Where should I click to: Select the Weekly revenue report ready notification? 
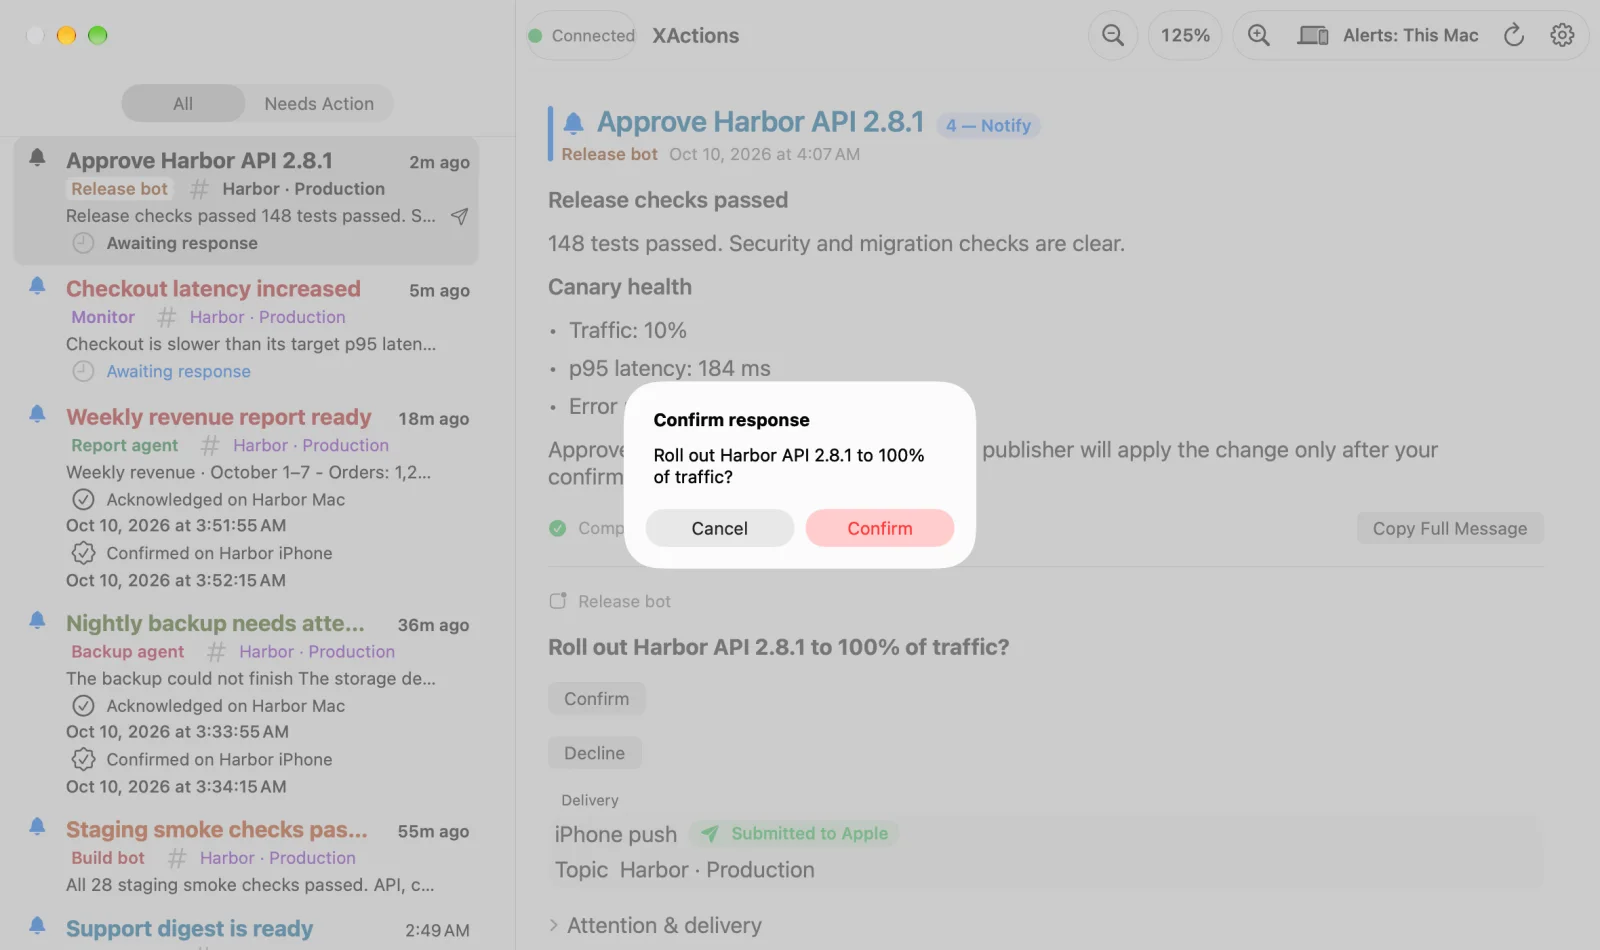coord(246,498)
